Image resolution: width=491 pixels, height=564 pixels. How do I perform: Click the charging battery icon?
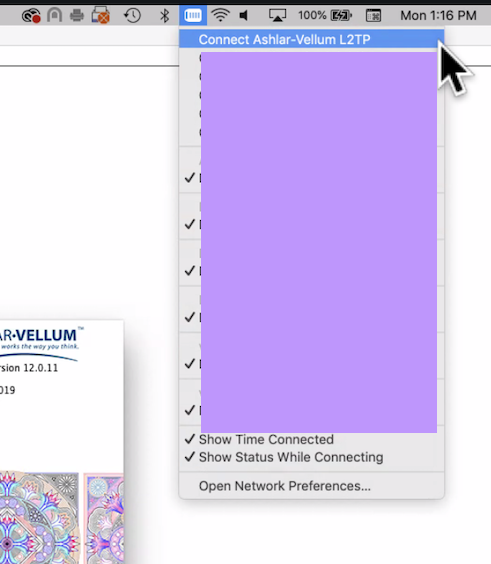click(x=341, y=15)
